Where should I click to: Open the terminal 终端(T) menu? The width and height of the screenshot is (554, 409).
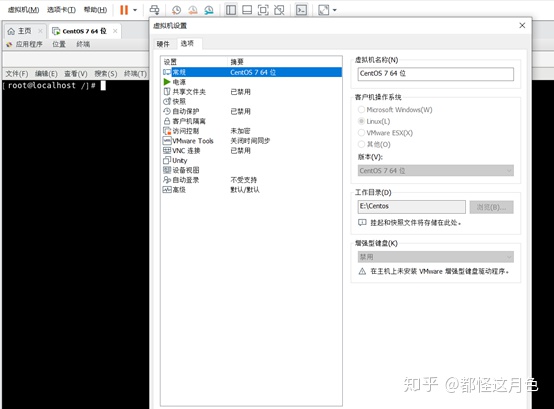click(135, 73)
